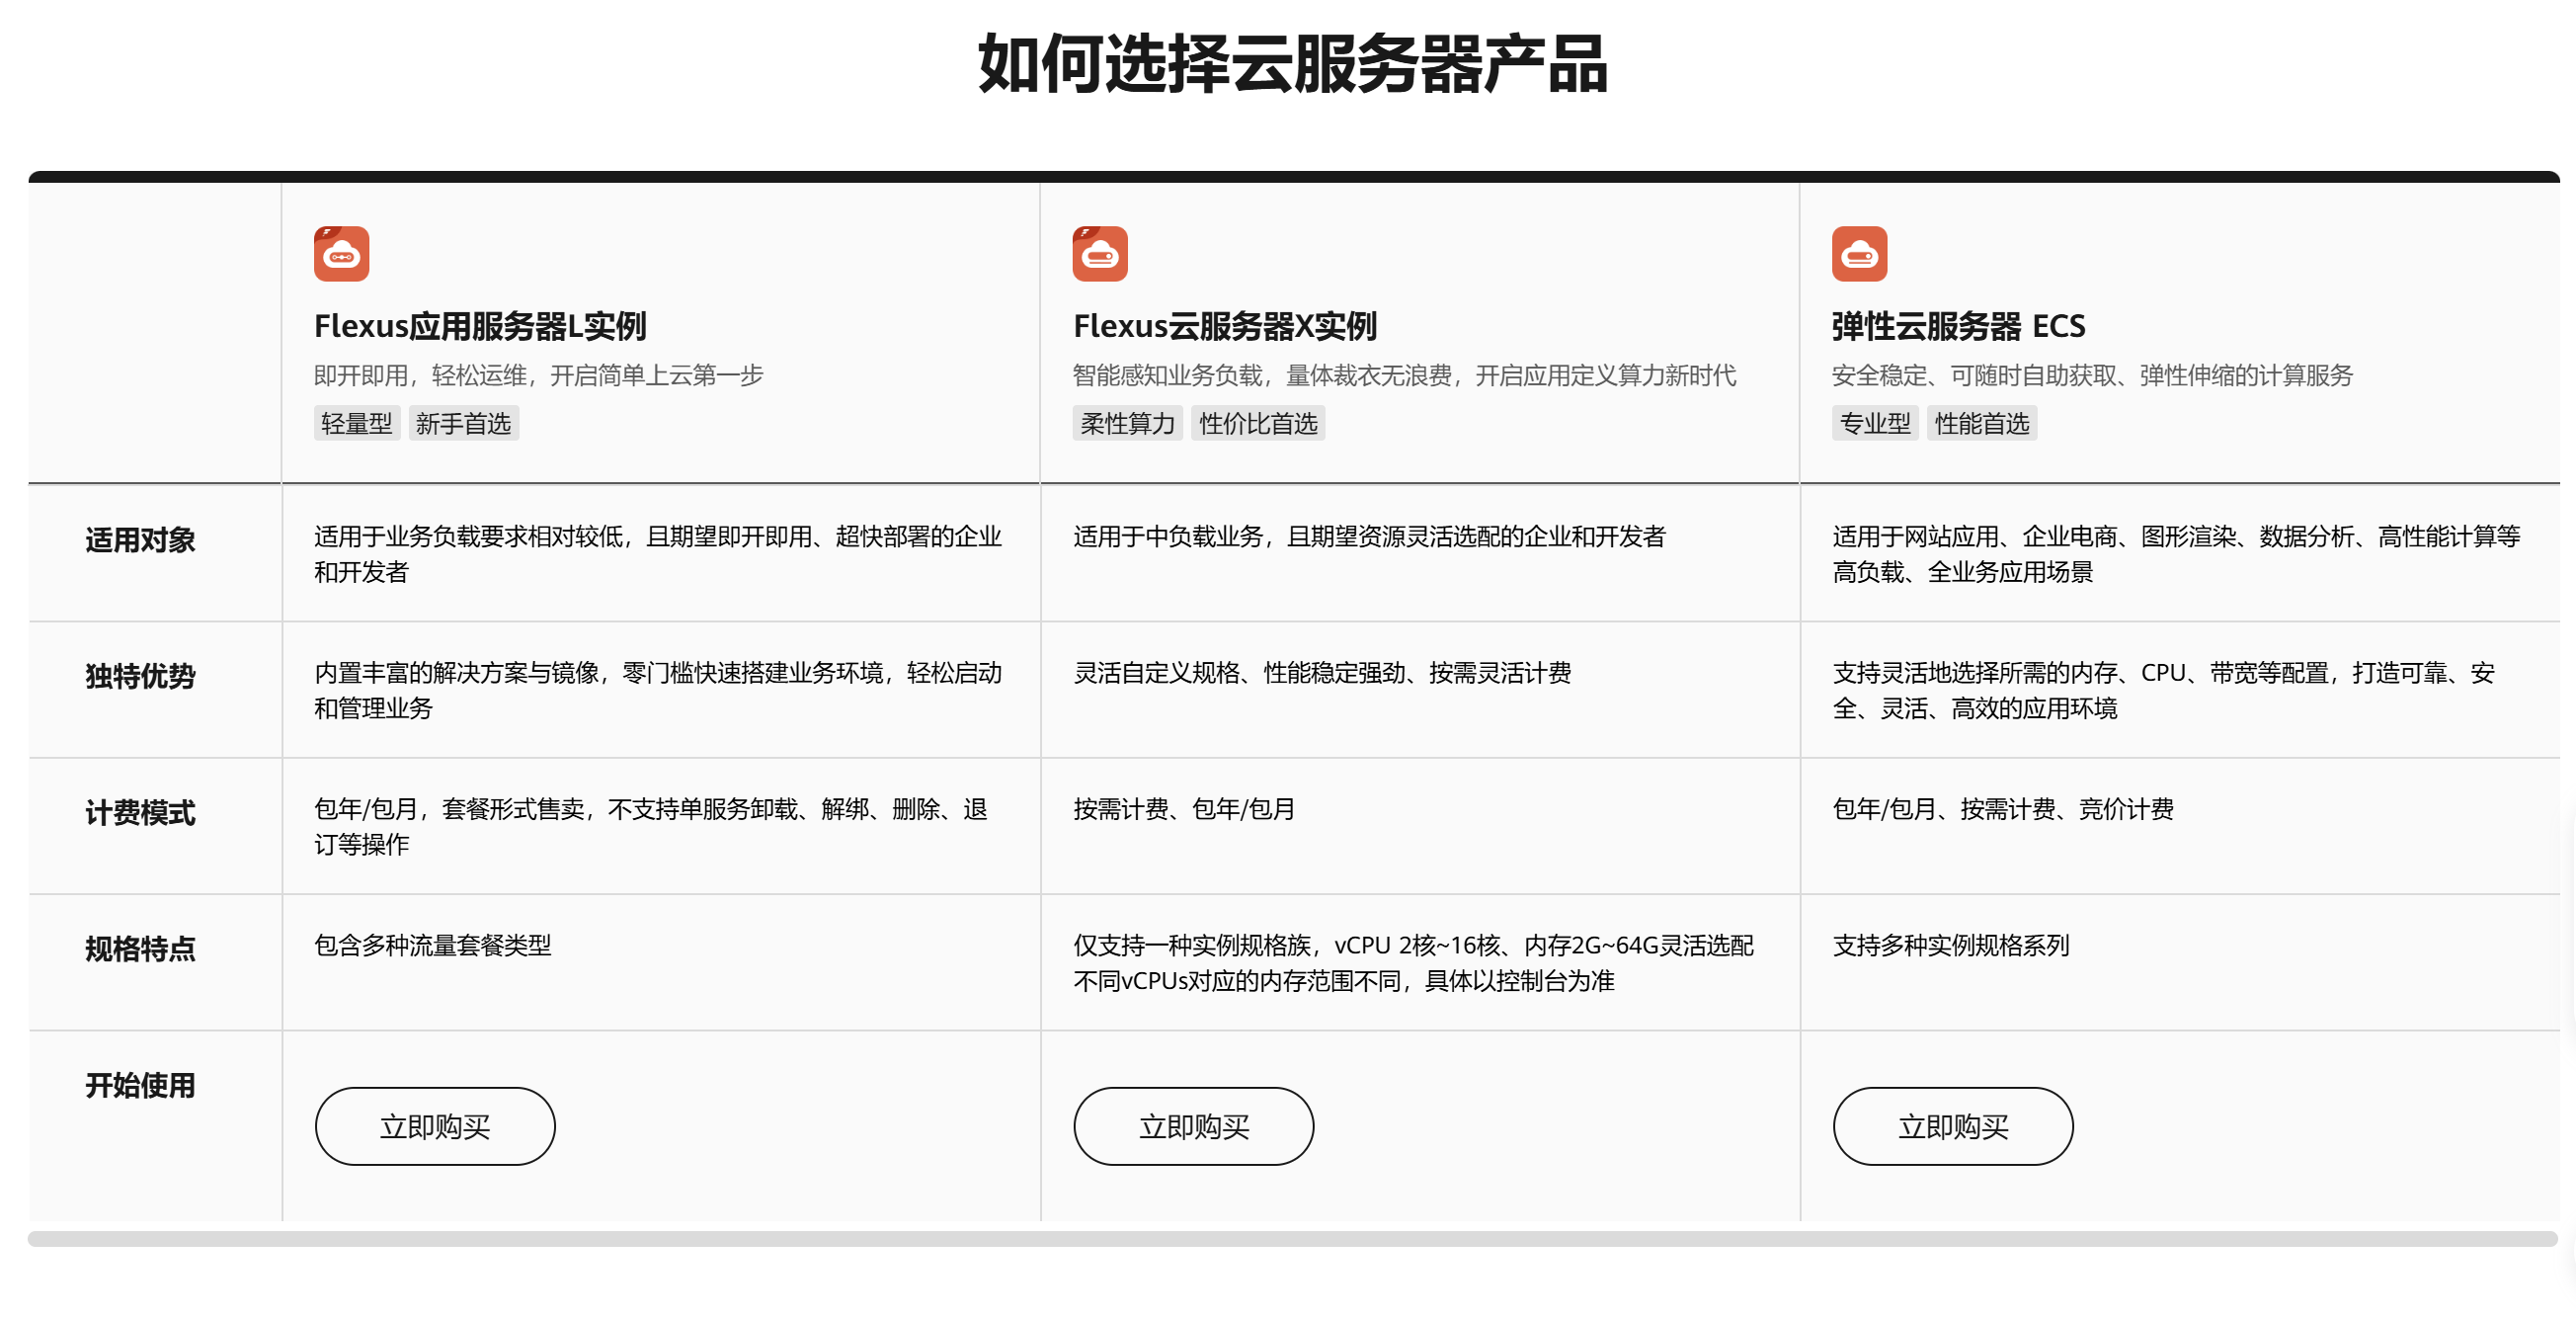The width and height of the screenshot is (2576, 1320).
Task: Click the 即开即用，轻松运维 subtitle
Action: pos(538,376)
